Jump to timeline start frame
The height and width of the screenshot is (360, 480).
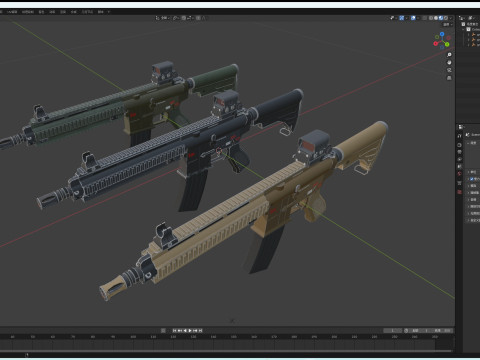point(174,330)
